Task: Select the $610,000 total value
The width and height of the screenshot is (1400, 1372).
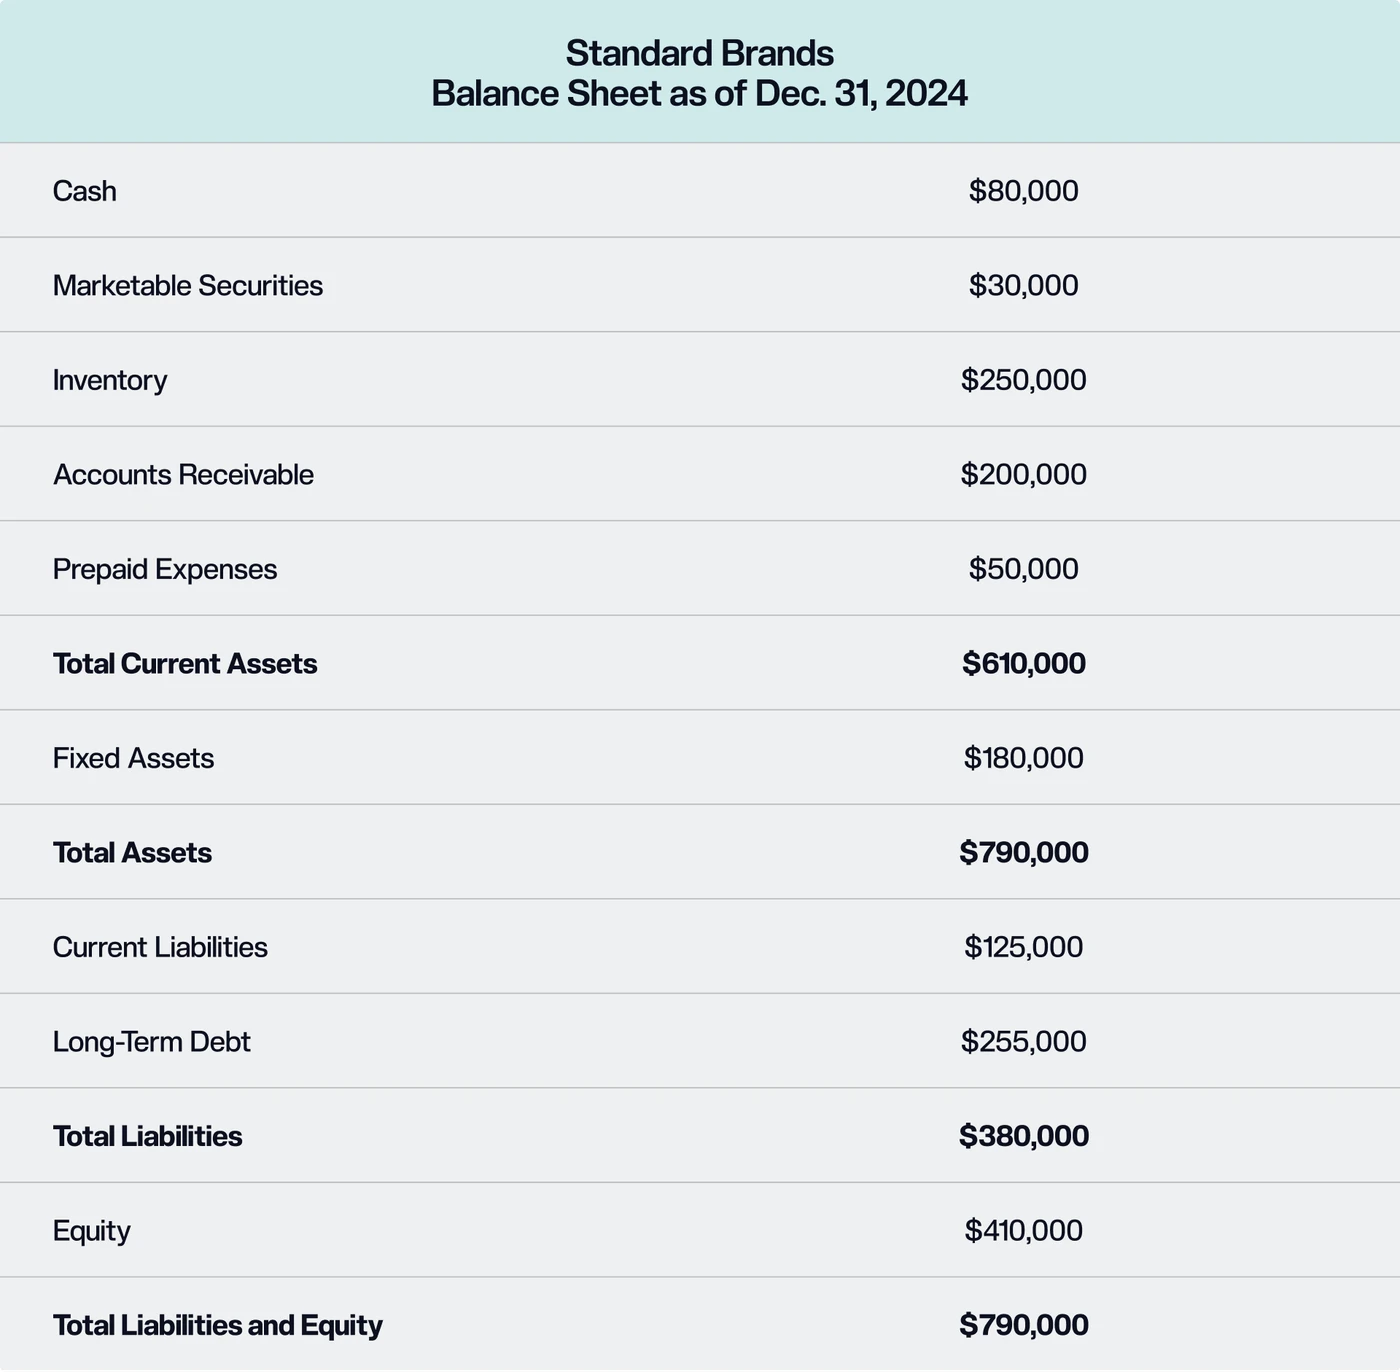Action: point(1023,664)
